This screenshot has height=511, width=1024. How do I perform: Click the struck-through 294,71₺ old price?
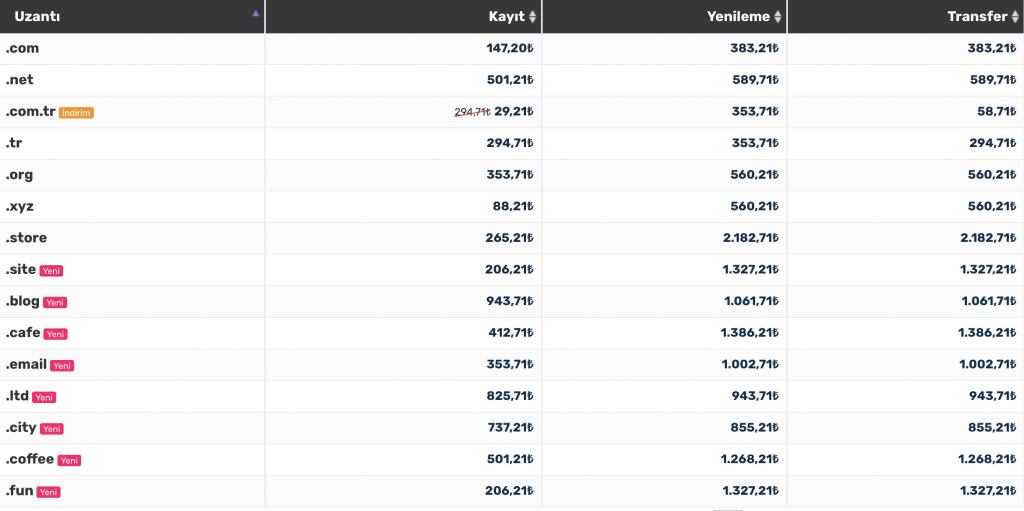(472, 112)
